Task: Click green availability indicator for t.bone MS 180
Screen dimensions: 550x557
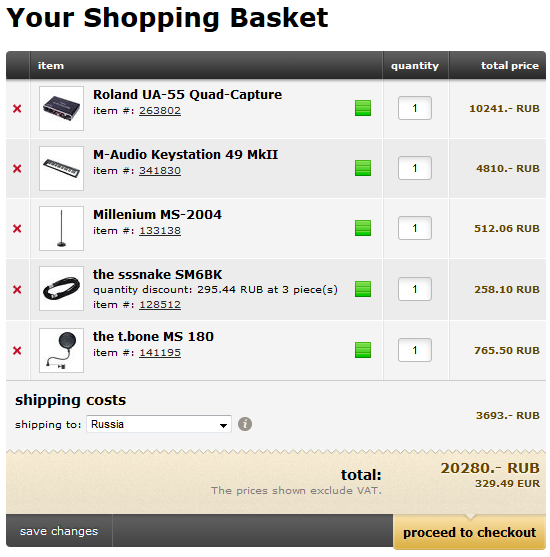Action: coord(363,350)
